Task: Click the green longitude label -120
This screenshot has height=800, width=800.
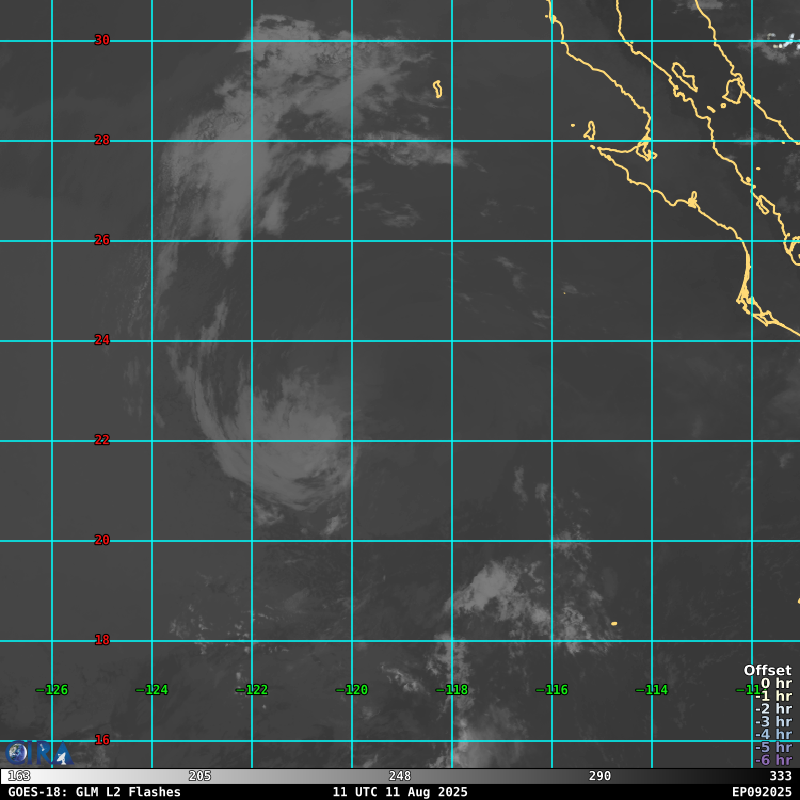Action: tap(352, 690)
